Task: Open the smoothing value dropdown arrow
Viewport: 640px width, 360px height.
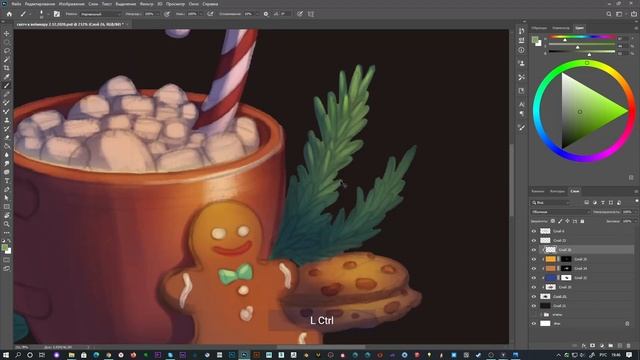Action: click(256, 14)
